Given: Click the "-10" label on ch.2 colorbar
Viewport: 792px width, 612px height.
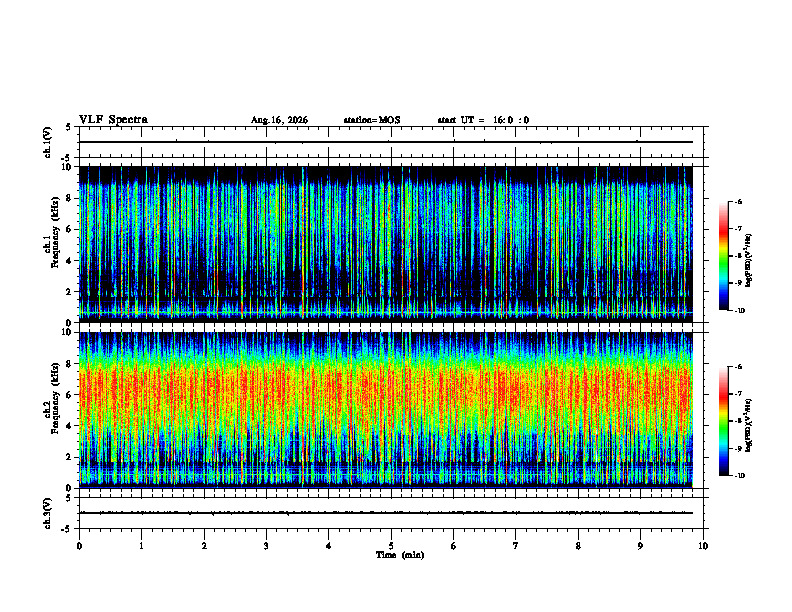Looking at the screenshot, I should (x=740, y=476).
